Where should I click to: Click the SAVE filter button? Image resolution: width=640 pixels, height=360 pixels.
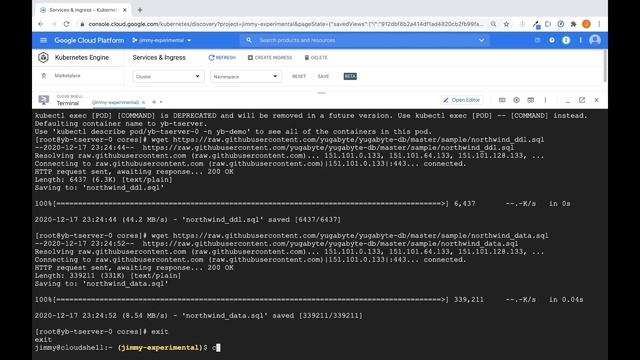323,76
